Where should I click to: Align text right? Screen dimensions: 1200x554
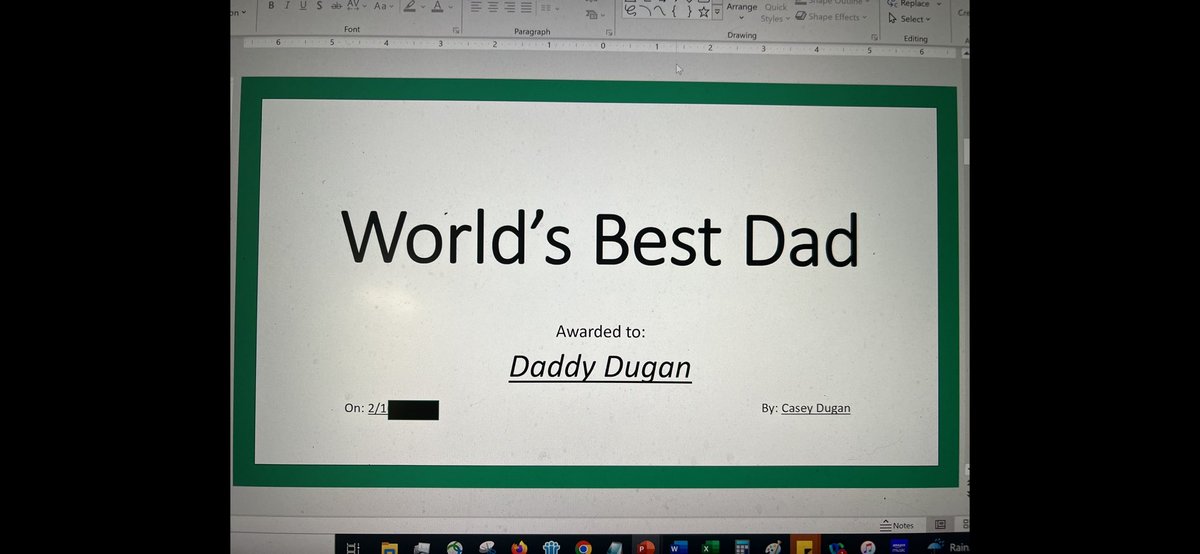click(510, 6)
